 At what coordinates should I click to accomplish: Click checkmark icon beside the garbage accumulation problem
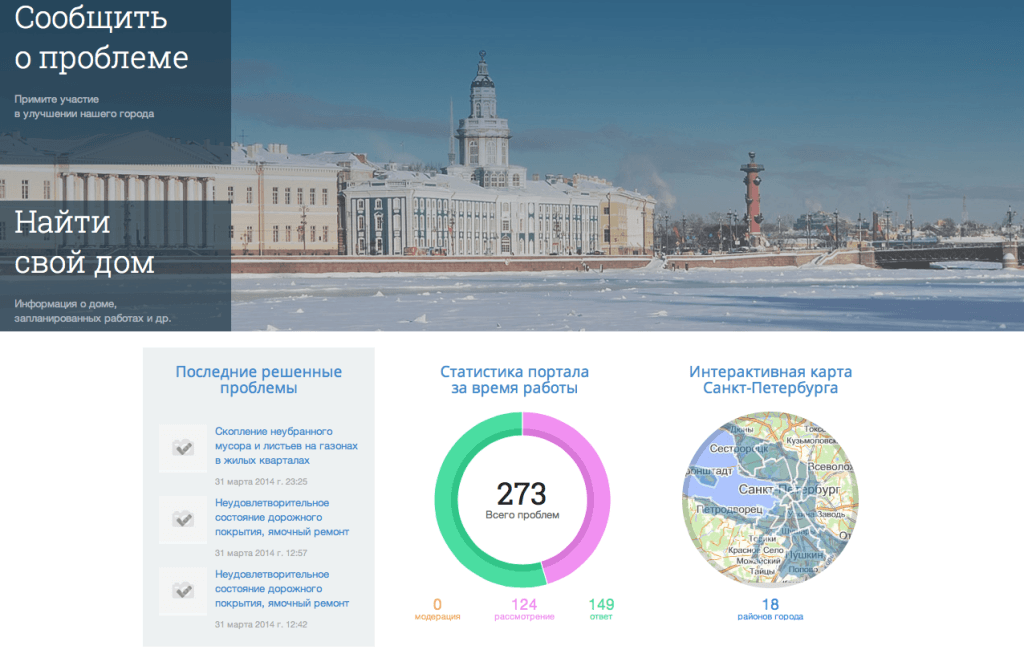183,448
